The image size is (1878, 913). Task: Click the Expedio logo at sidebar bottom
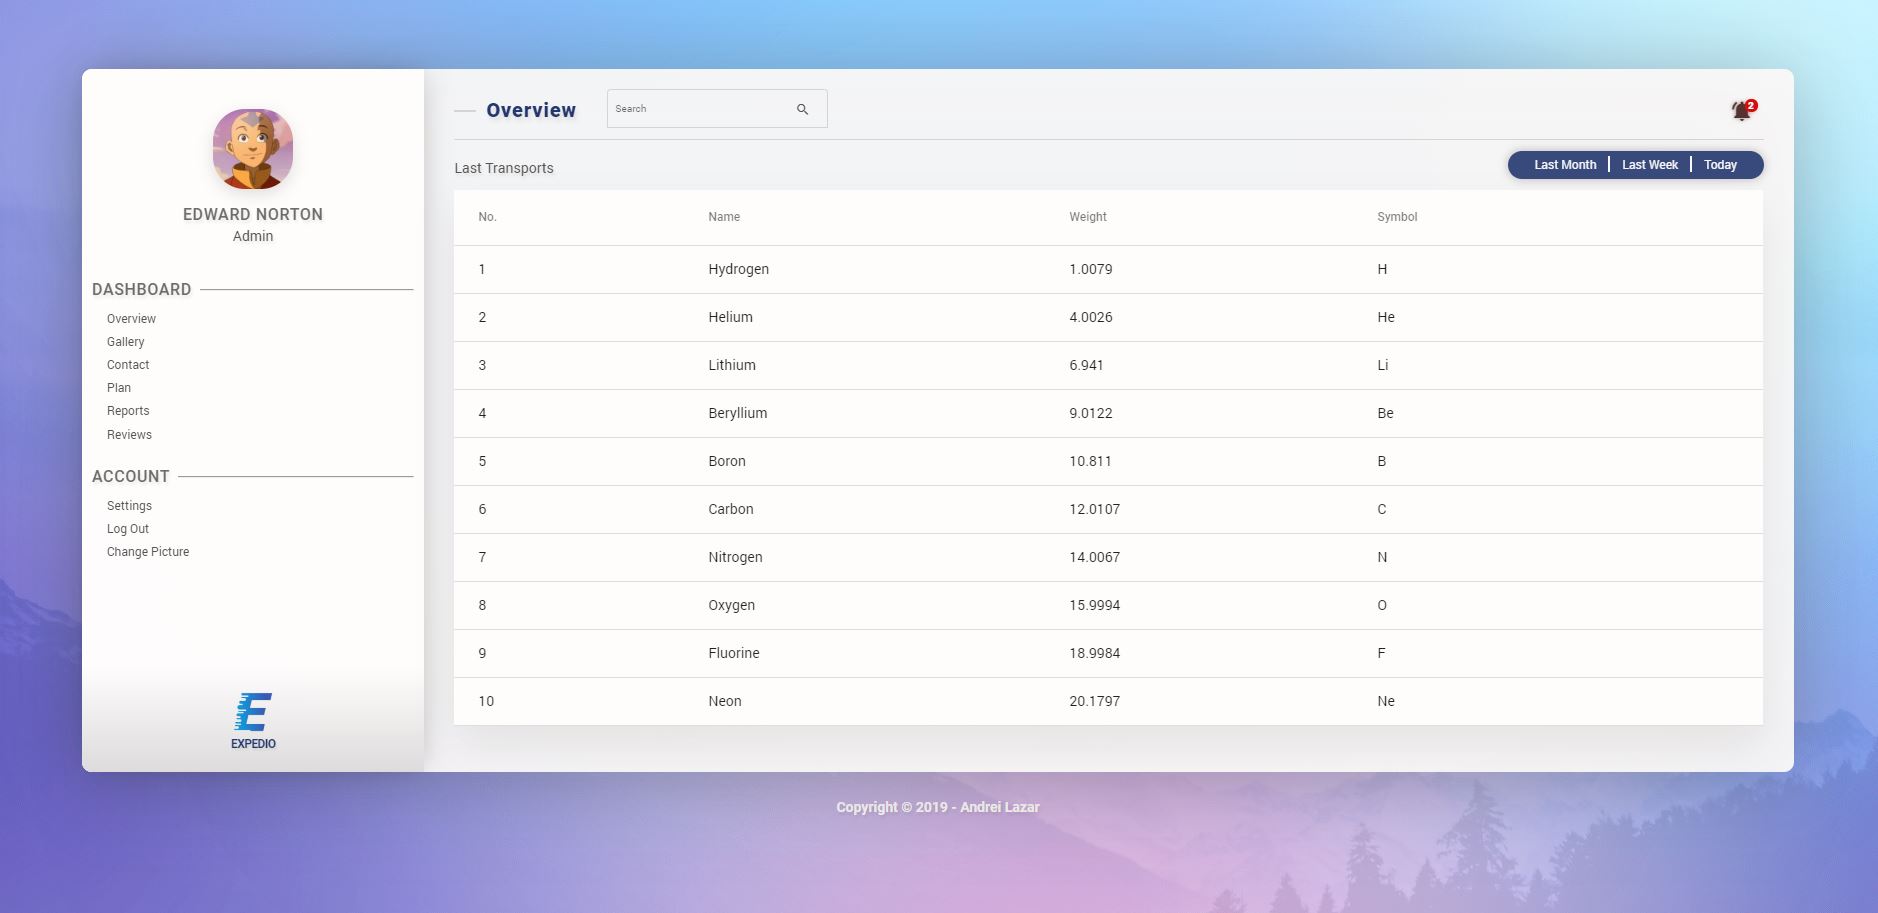pyautogui.click(x=253, y=714)
